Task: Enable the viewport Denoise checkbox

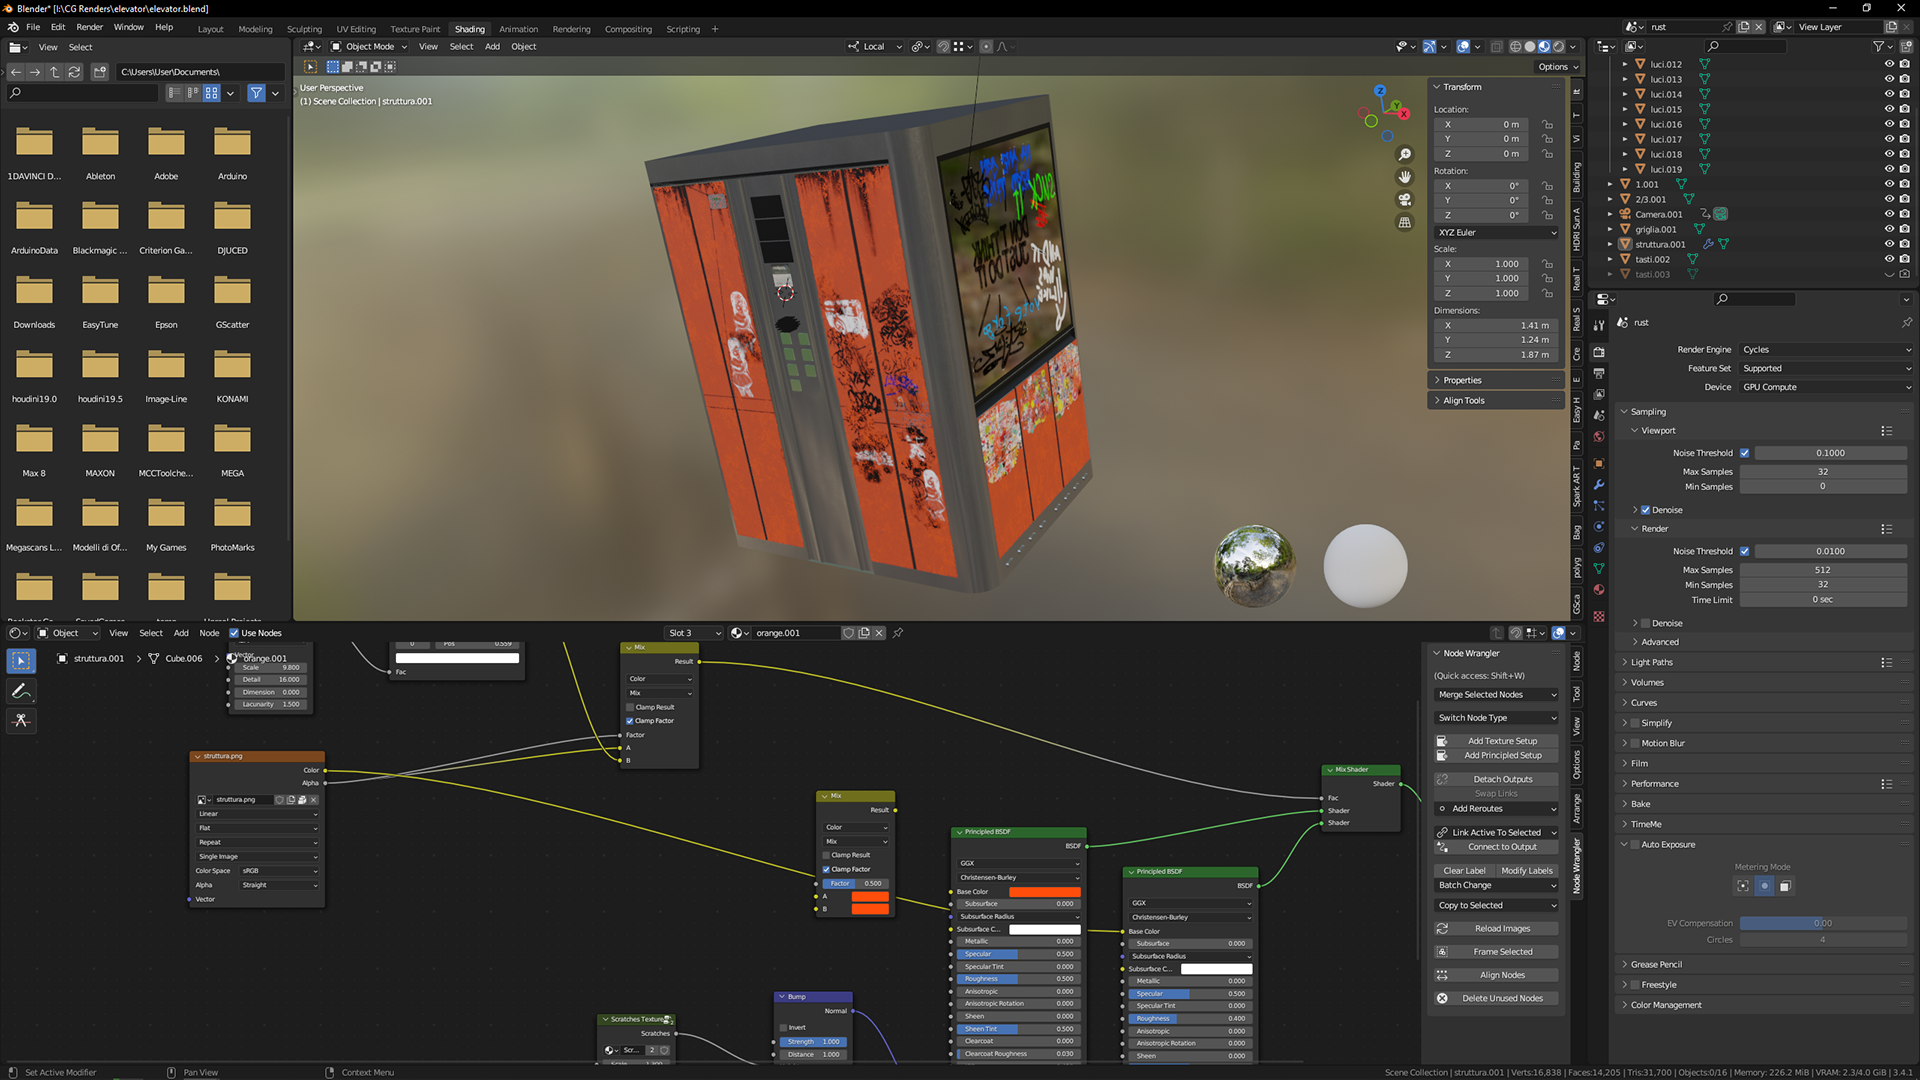Action: point(1645,510)
